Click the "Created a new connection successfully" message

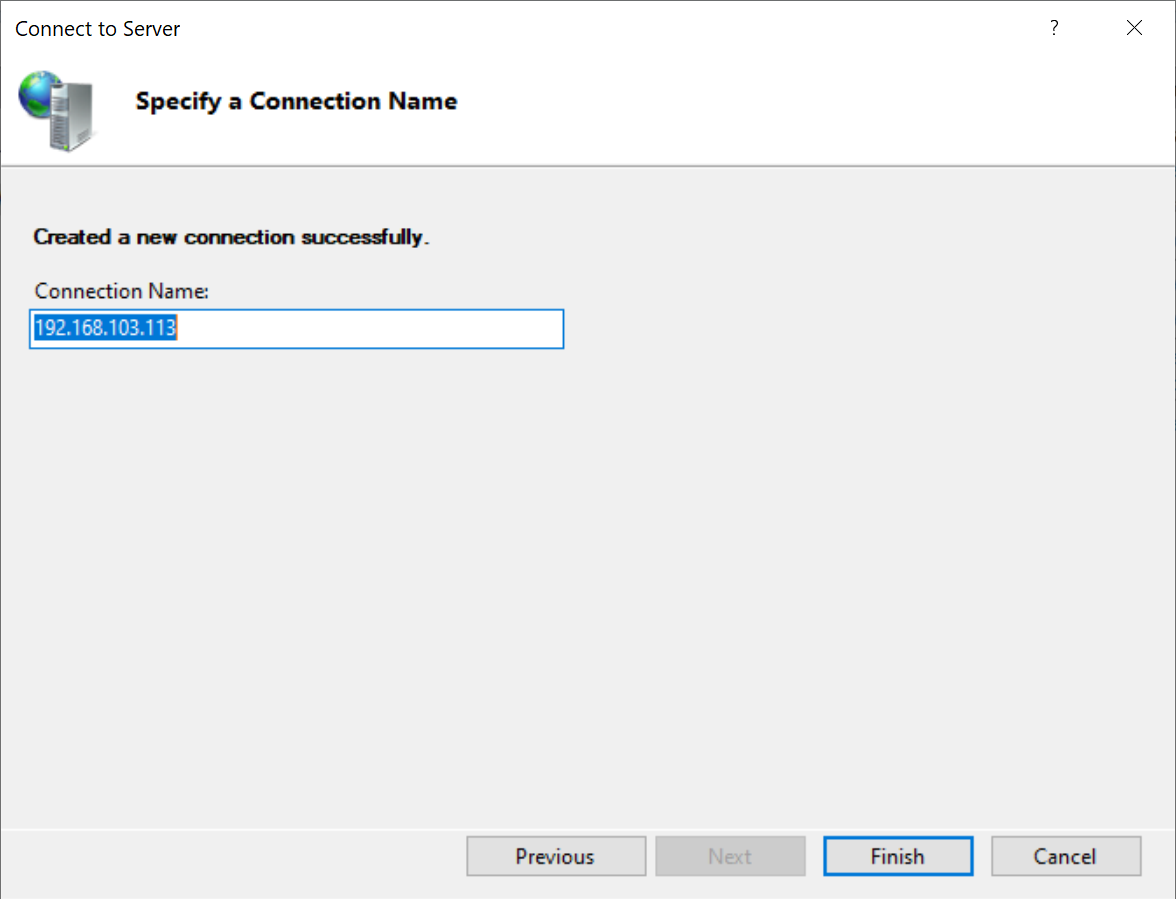[x=231, y=237]
